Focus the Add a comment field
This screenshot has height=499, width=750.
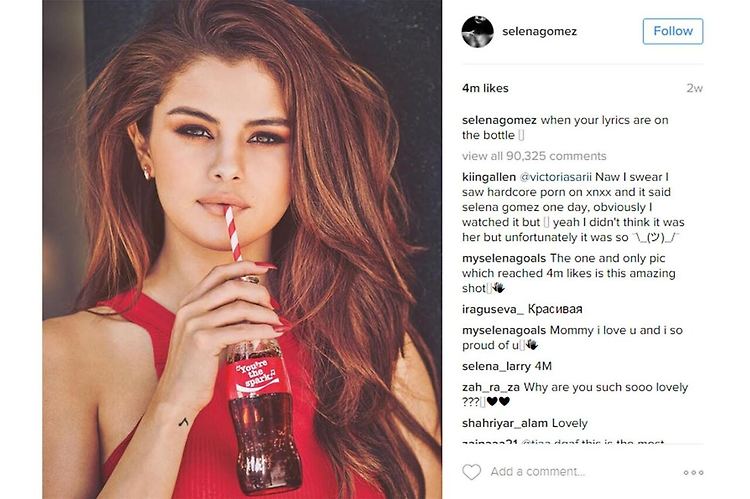538,472
